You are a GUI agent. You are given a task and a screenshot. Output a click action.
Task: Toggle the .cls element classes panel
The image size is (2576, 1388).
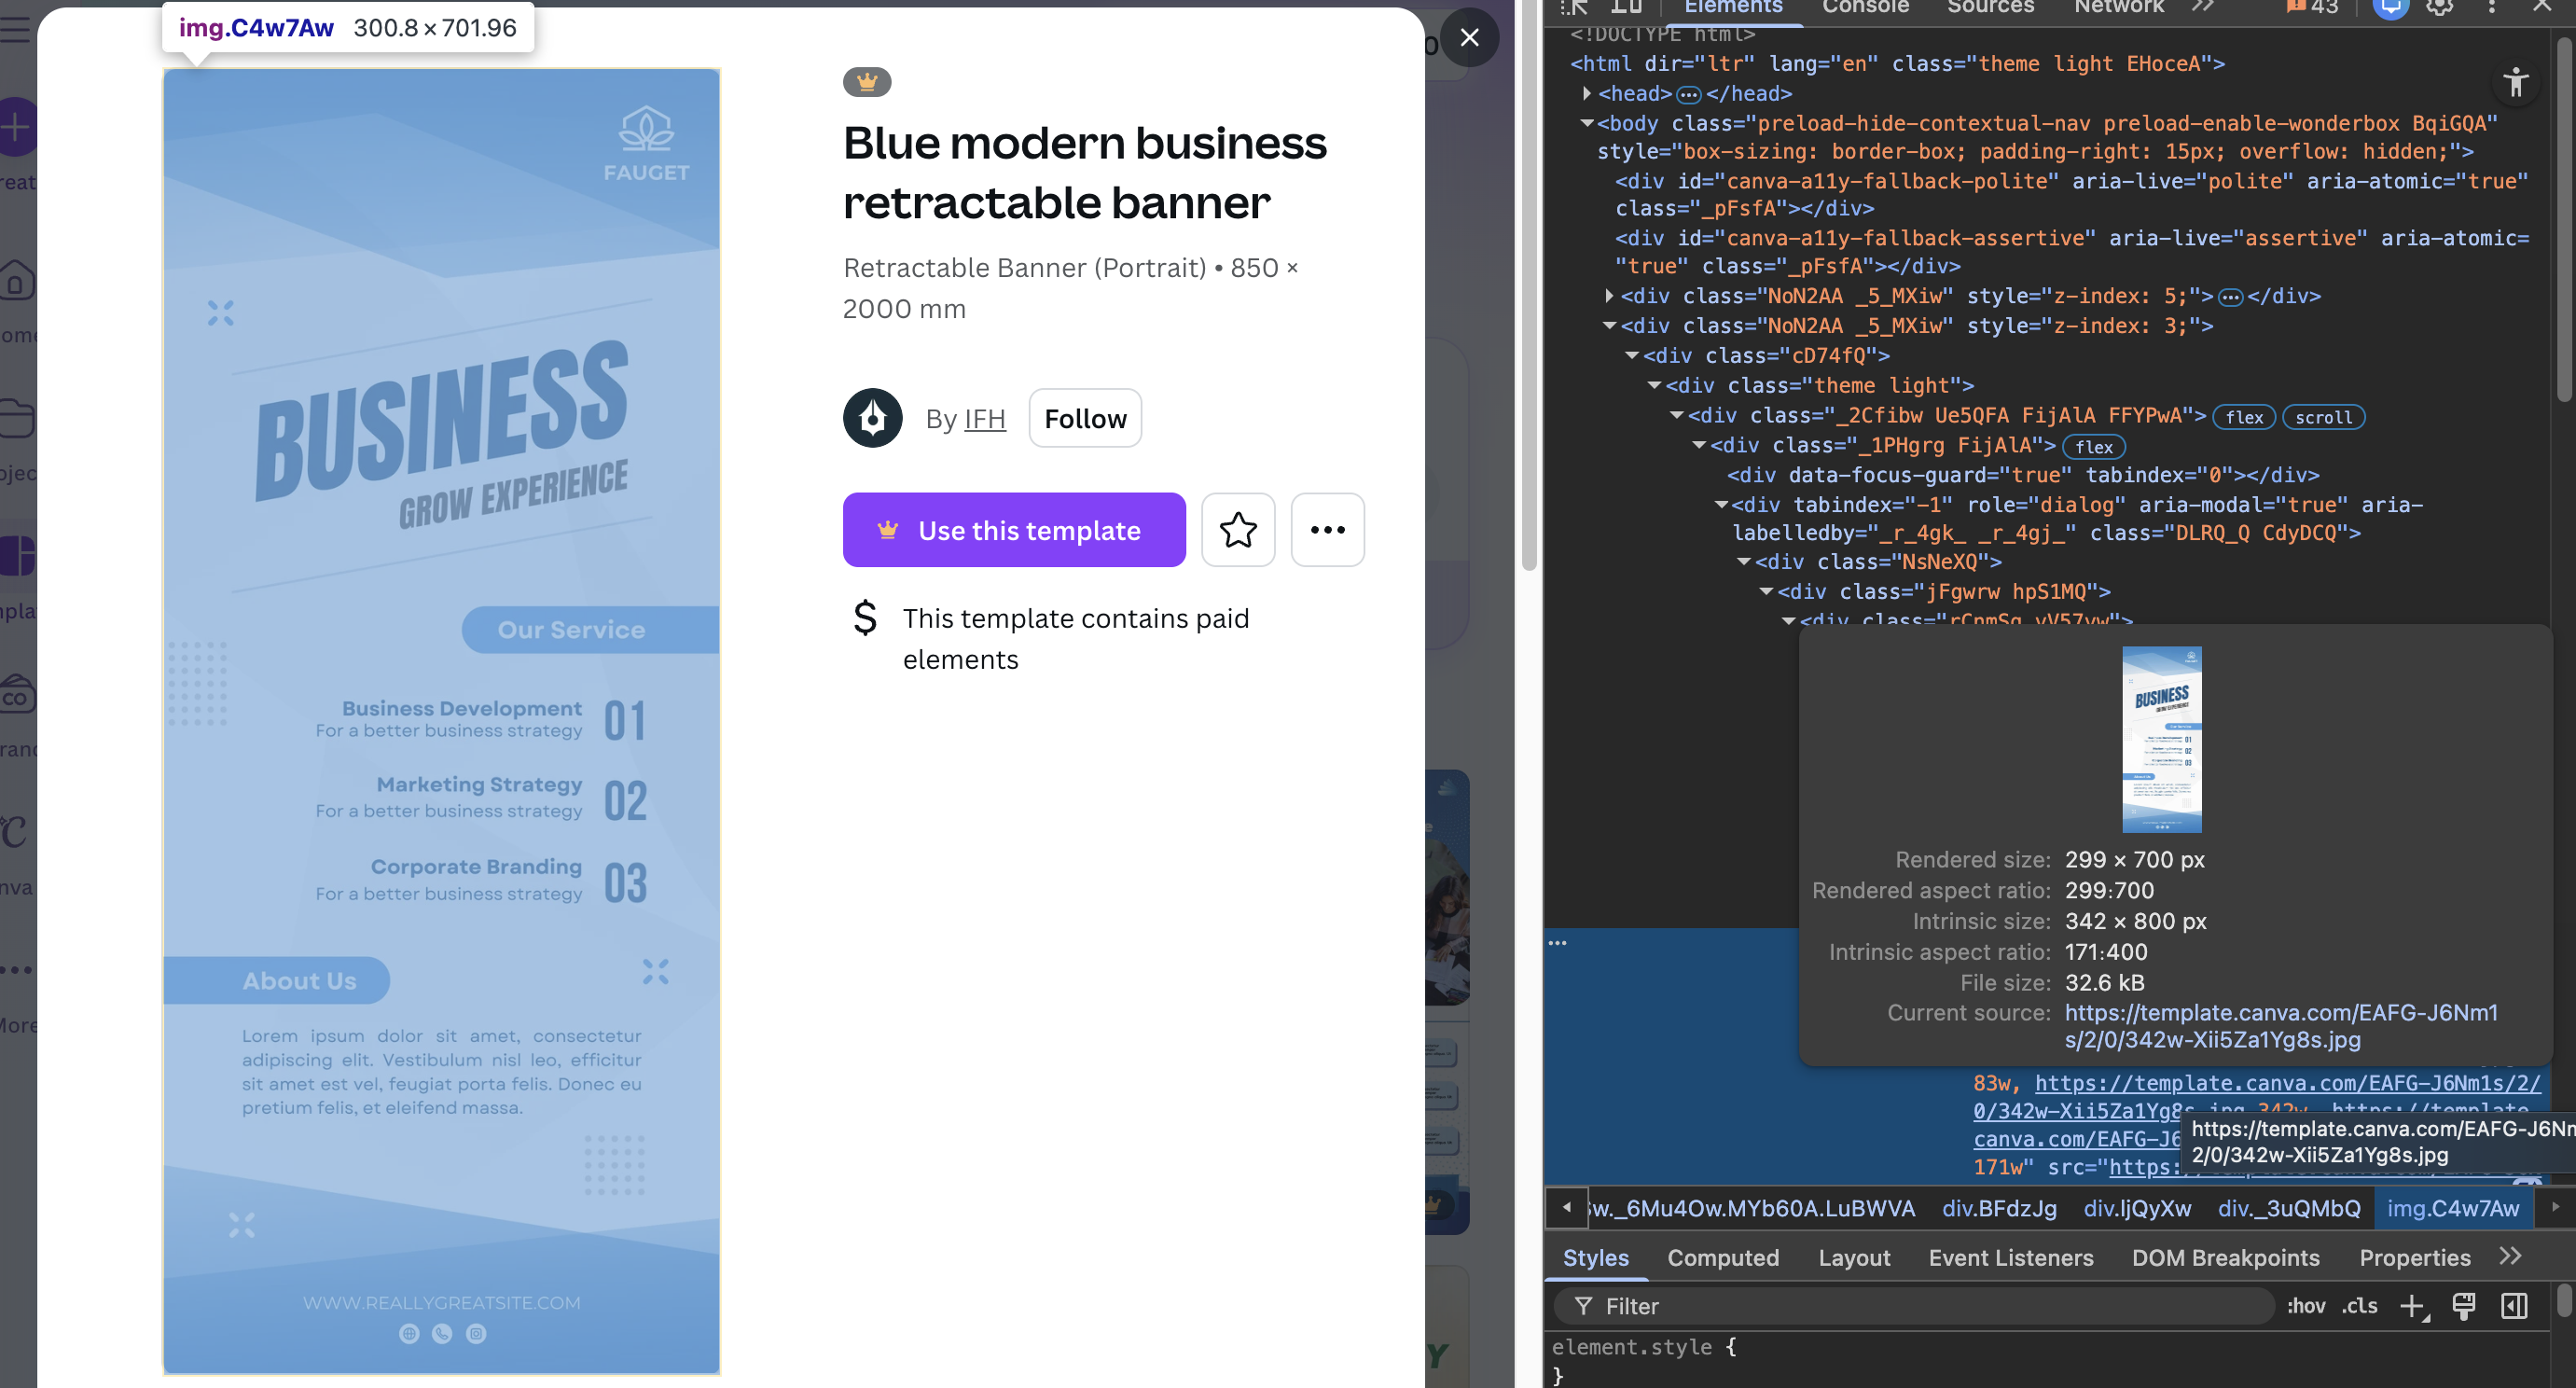click(x=2360, y=1306)
